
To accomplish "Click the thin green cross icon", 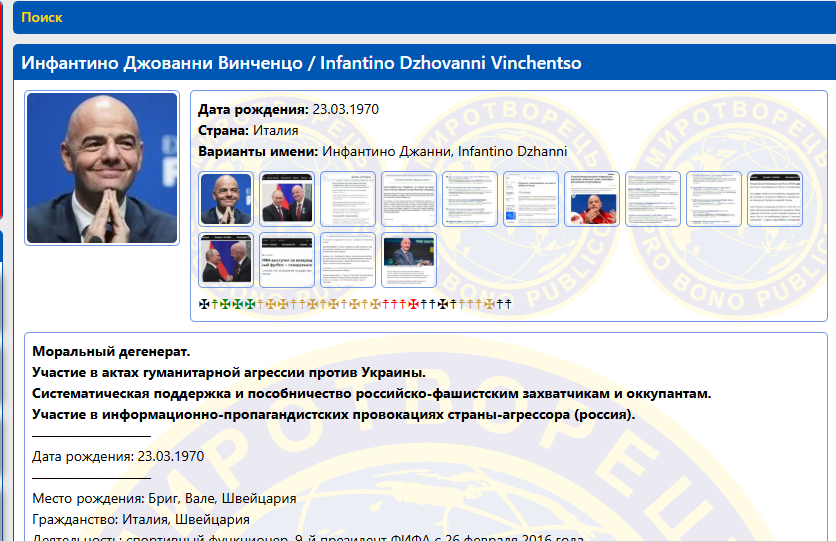I will point(215,304).
